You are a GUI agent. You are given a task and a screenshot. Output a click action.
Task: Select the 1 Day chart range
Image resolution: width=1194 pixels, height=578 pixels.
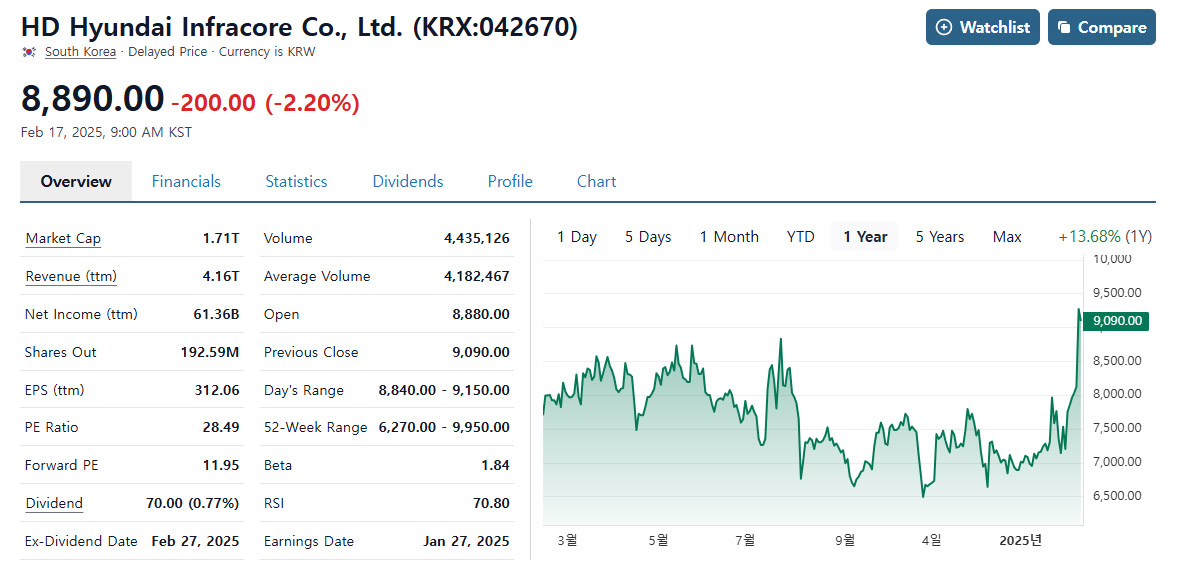pos(576,237)
